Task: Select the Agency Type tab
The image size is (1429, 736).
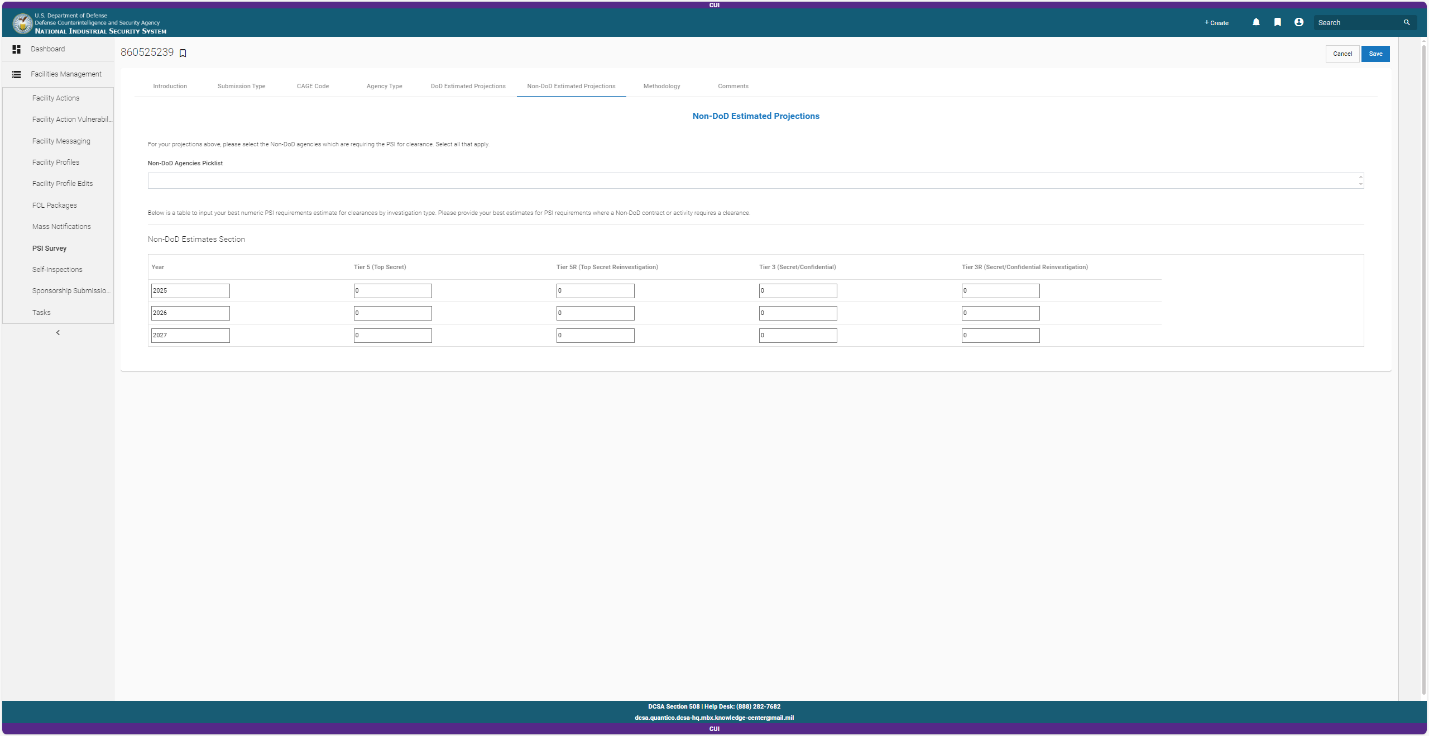Action: pyautogui.click(x=384, y=86)
